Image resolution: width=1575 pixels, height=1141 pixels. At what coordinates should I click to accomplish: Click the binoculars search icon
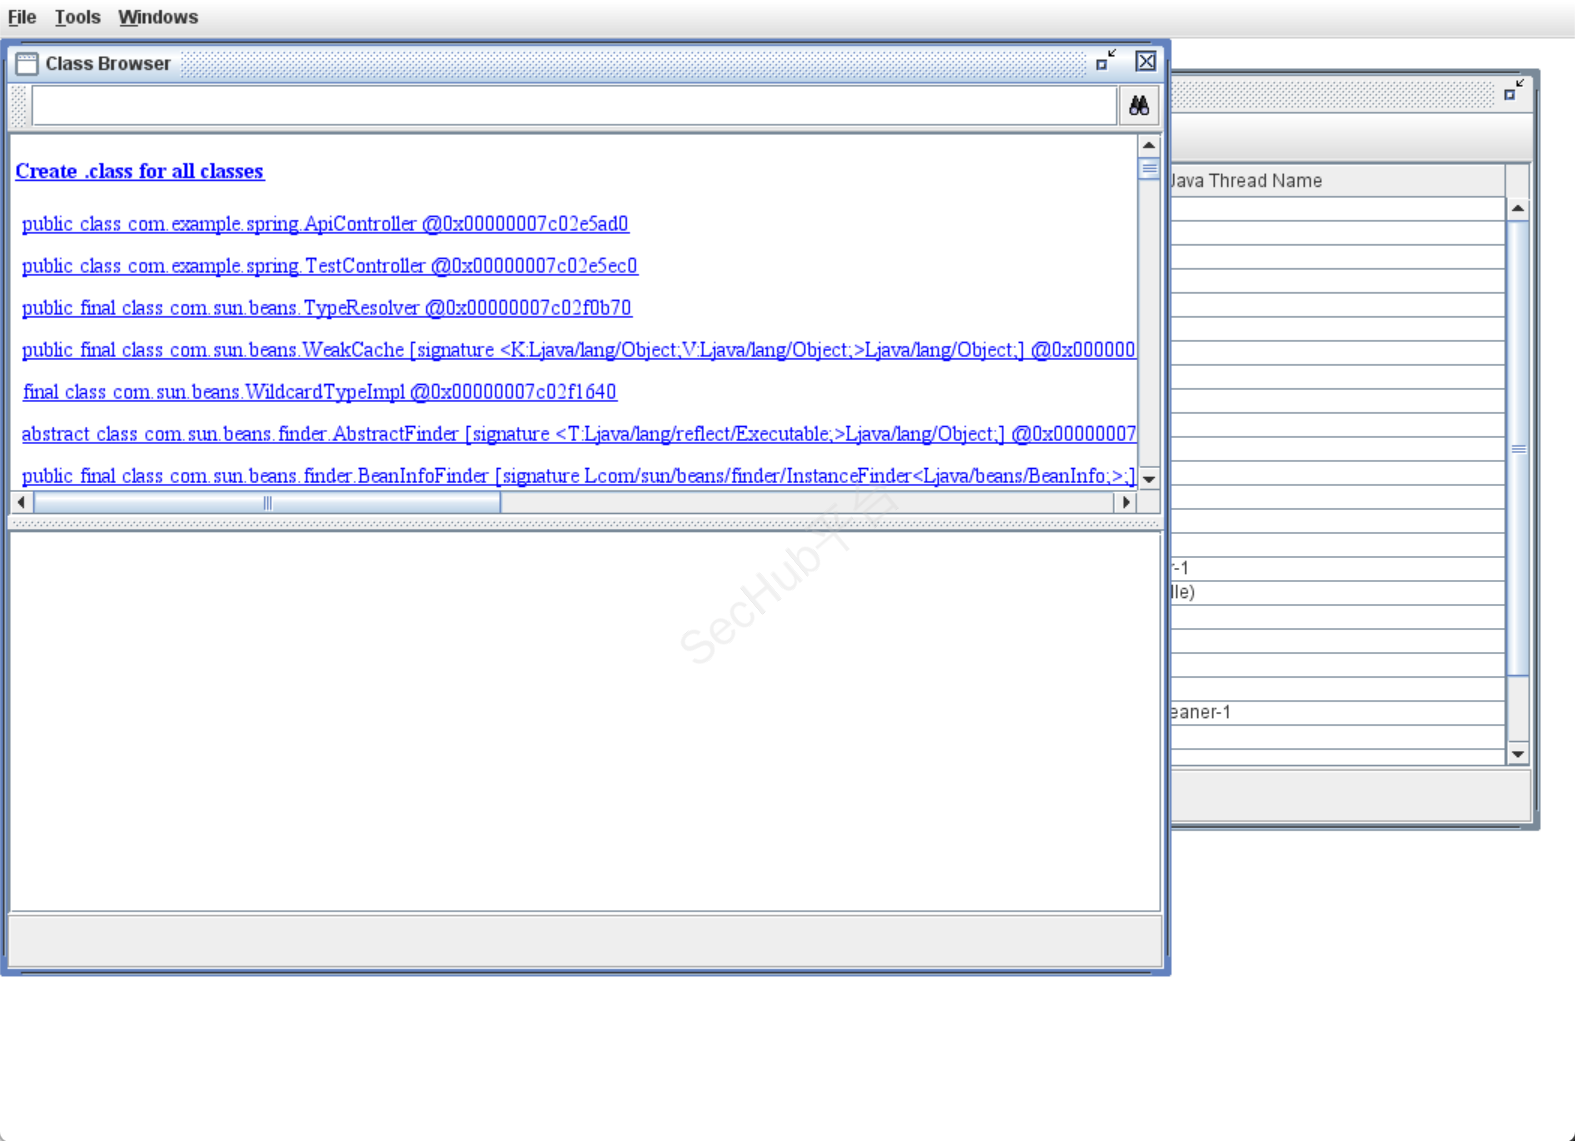pos(1138,106)
